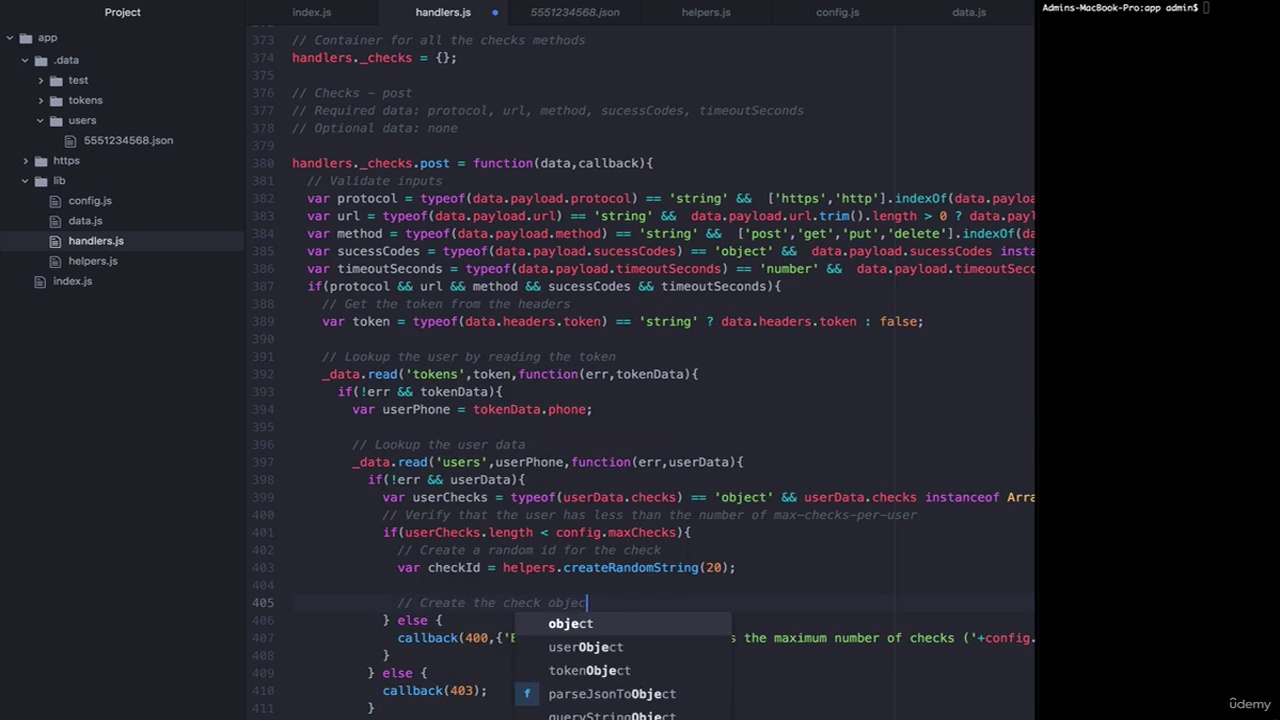Switch to the 5551234568.json tab

[x=575, y=12]
